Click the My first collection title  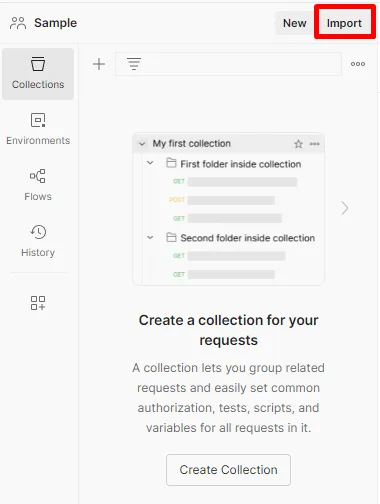tap(192, 144)
